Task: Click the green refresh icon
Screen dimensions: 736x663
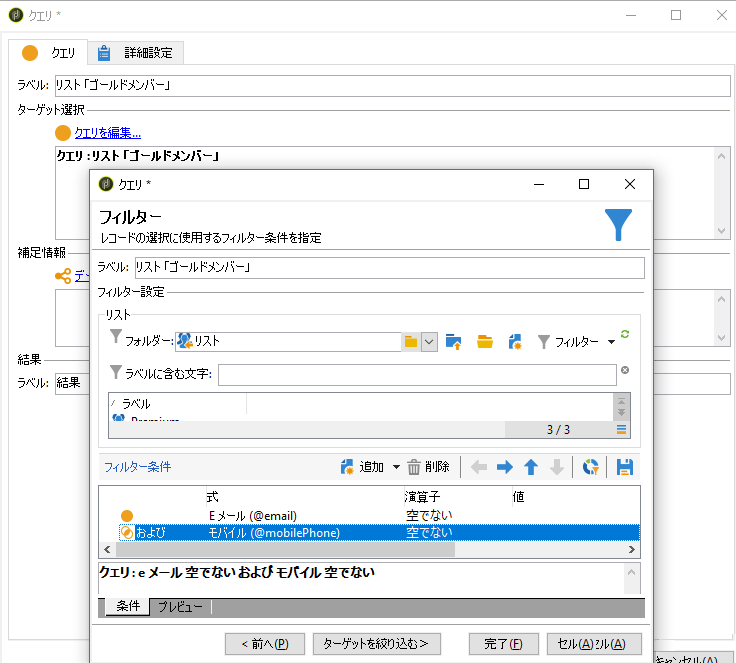Action: [x=625, y=334]
